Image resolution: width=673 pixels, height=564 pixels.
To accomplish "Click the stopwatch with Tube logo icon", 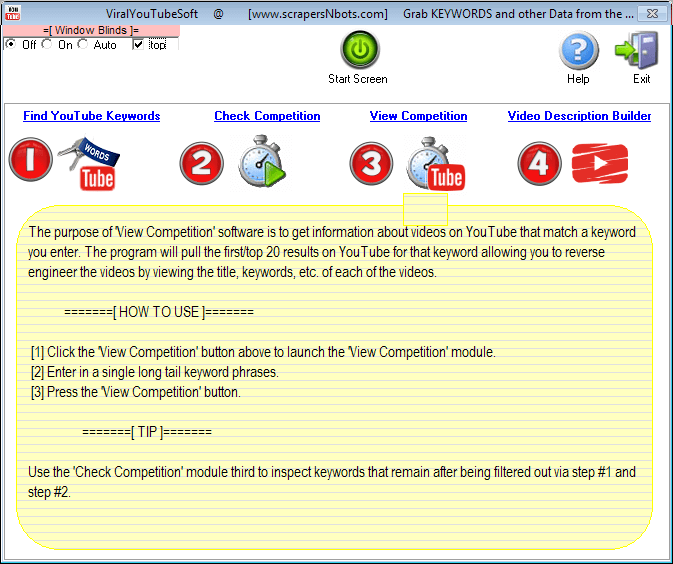I will [435, 164].
